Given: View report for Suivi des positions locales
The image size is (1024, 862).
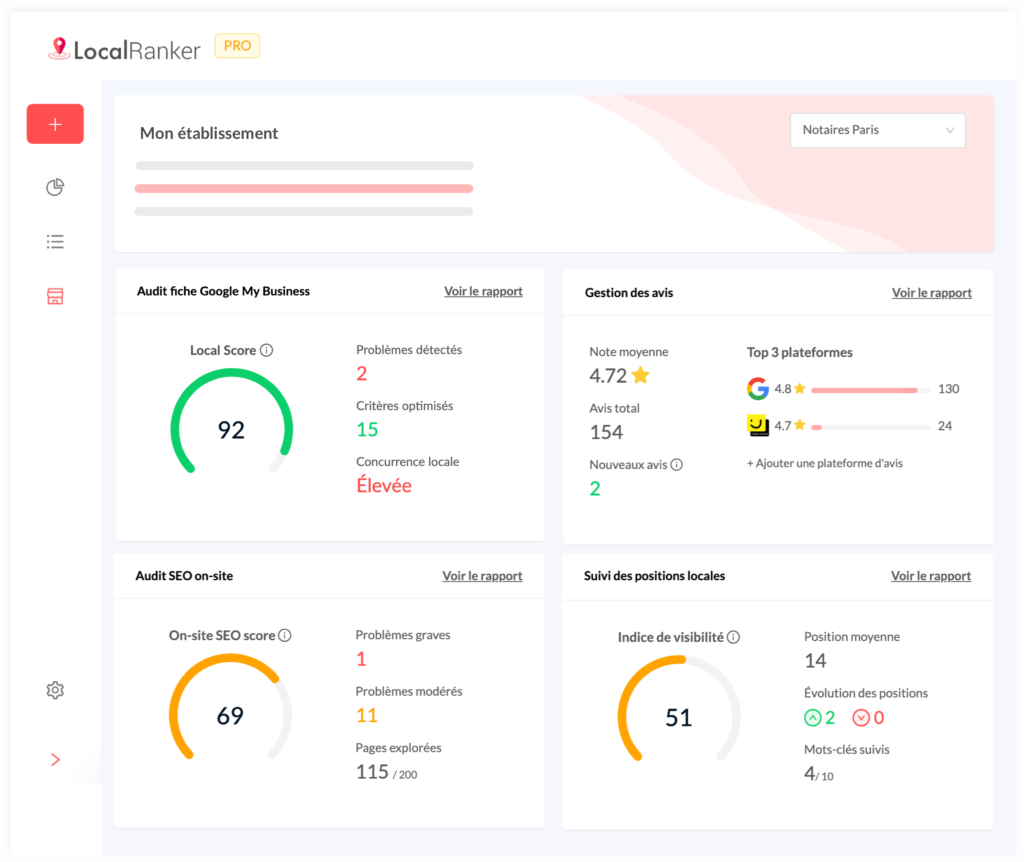Looking at the screenshot, I should pos(930,576).
